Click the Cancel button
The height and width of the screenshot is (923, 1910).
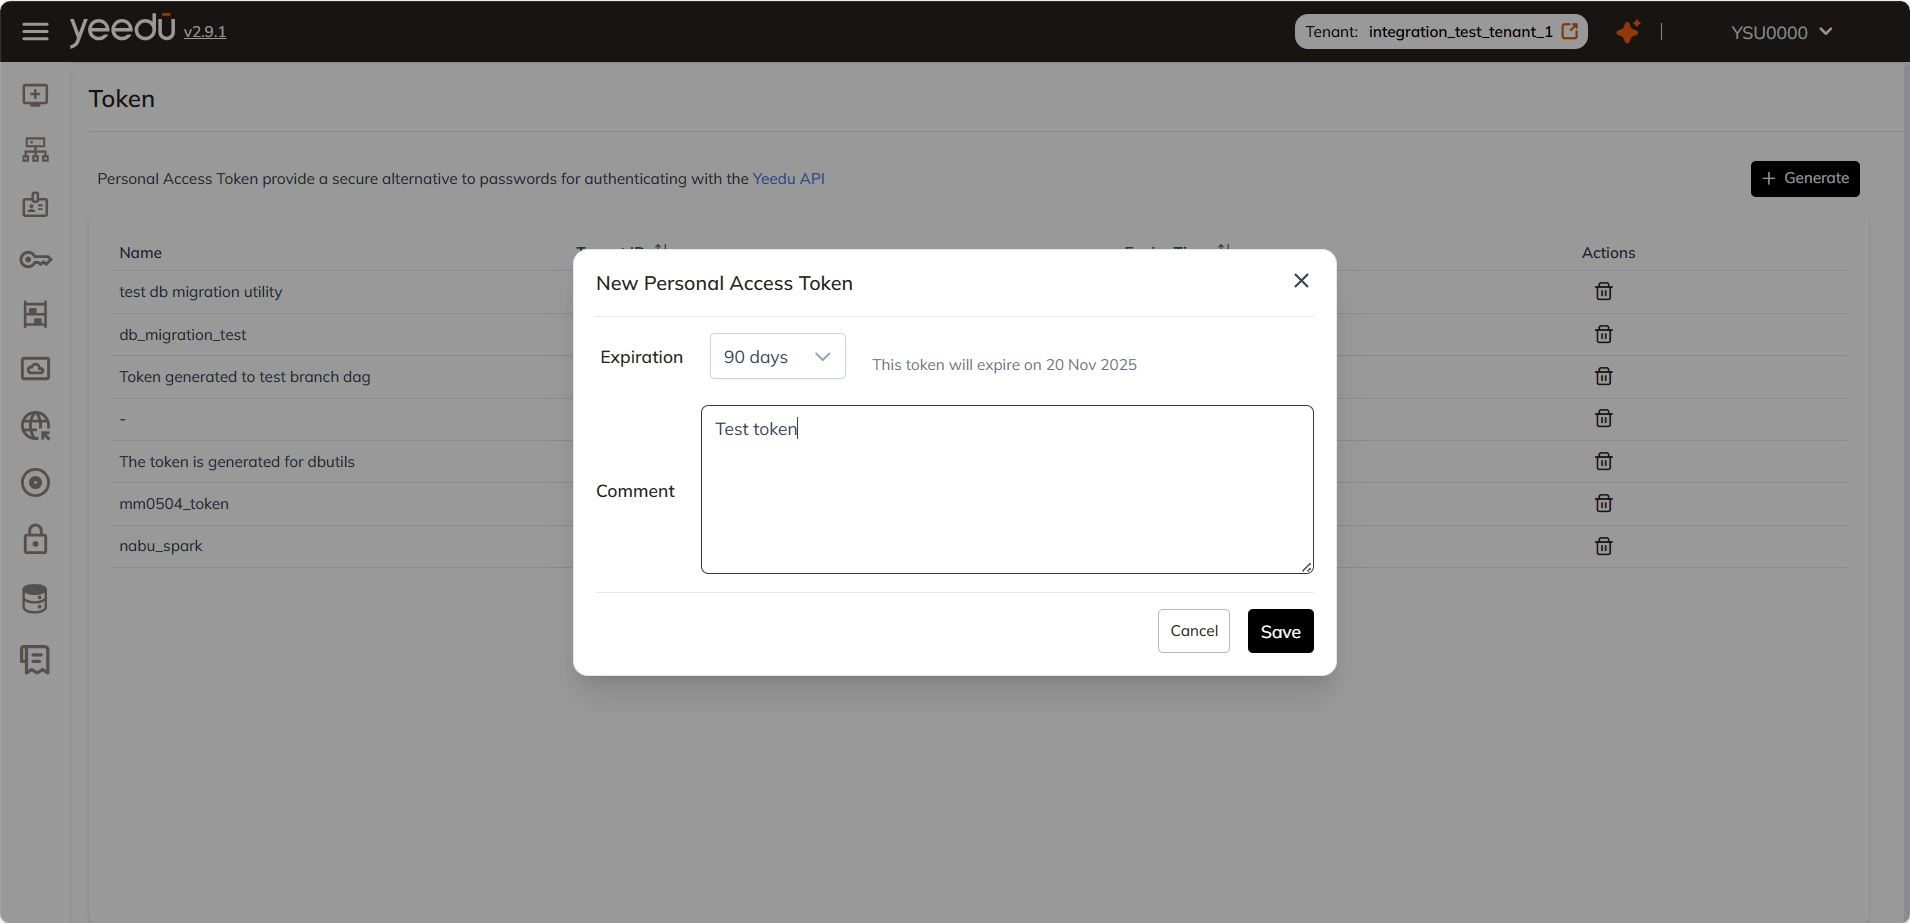(1193, 631)
